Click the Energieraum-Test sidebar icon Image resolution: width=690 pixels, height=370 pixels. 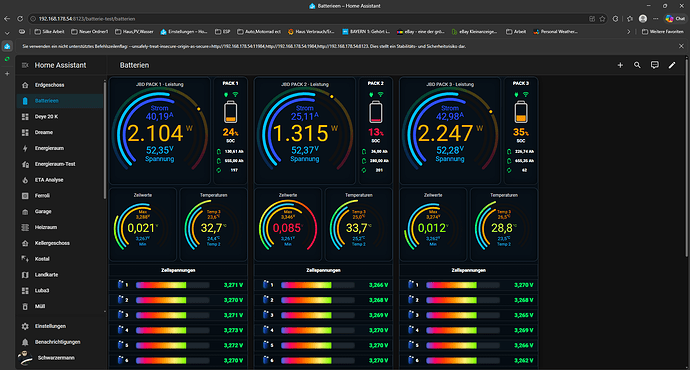pyautogui.click(x=25, y=164)
